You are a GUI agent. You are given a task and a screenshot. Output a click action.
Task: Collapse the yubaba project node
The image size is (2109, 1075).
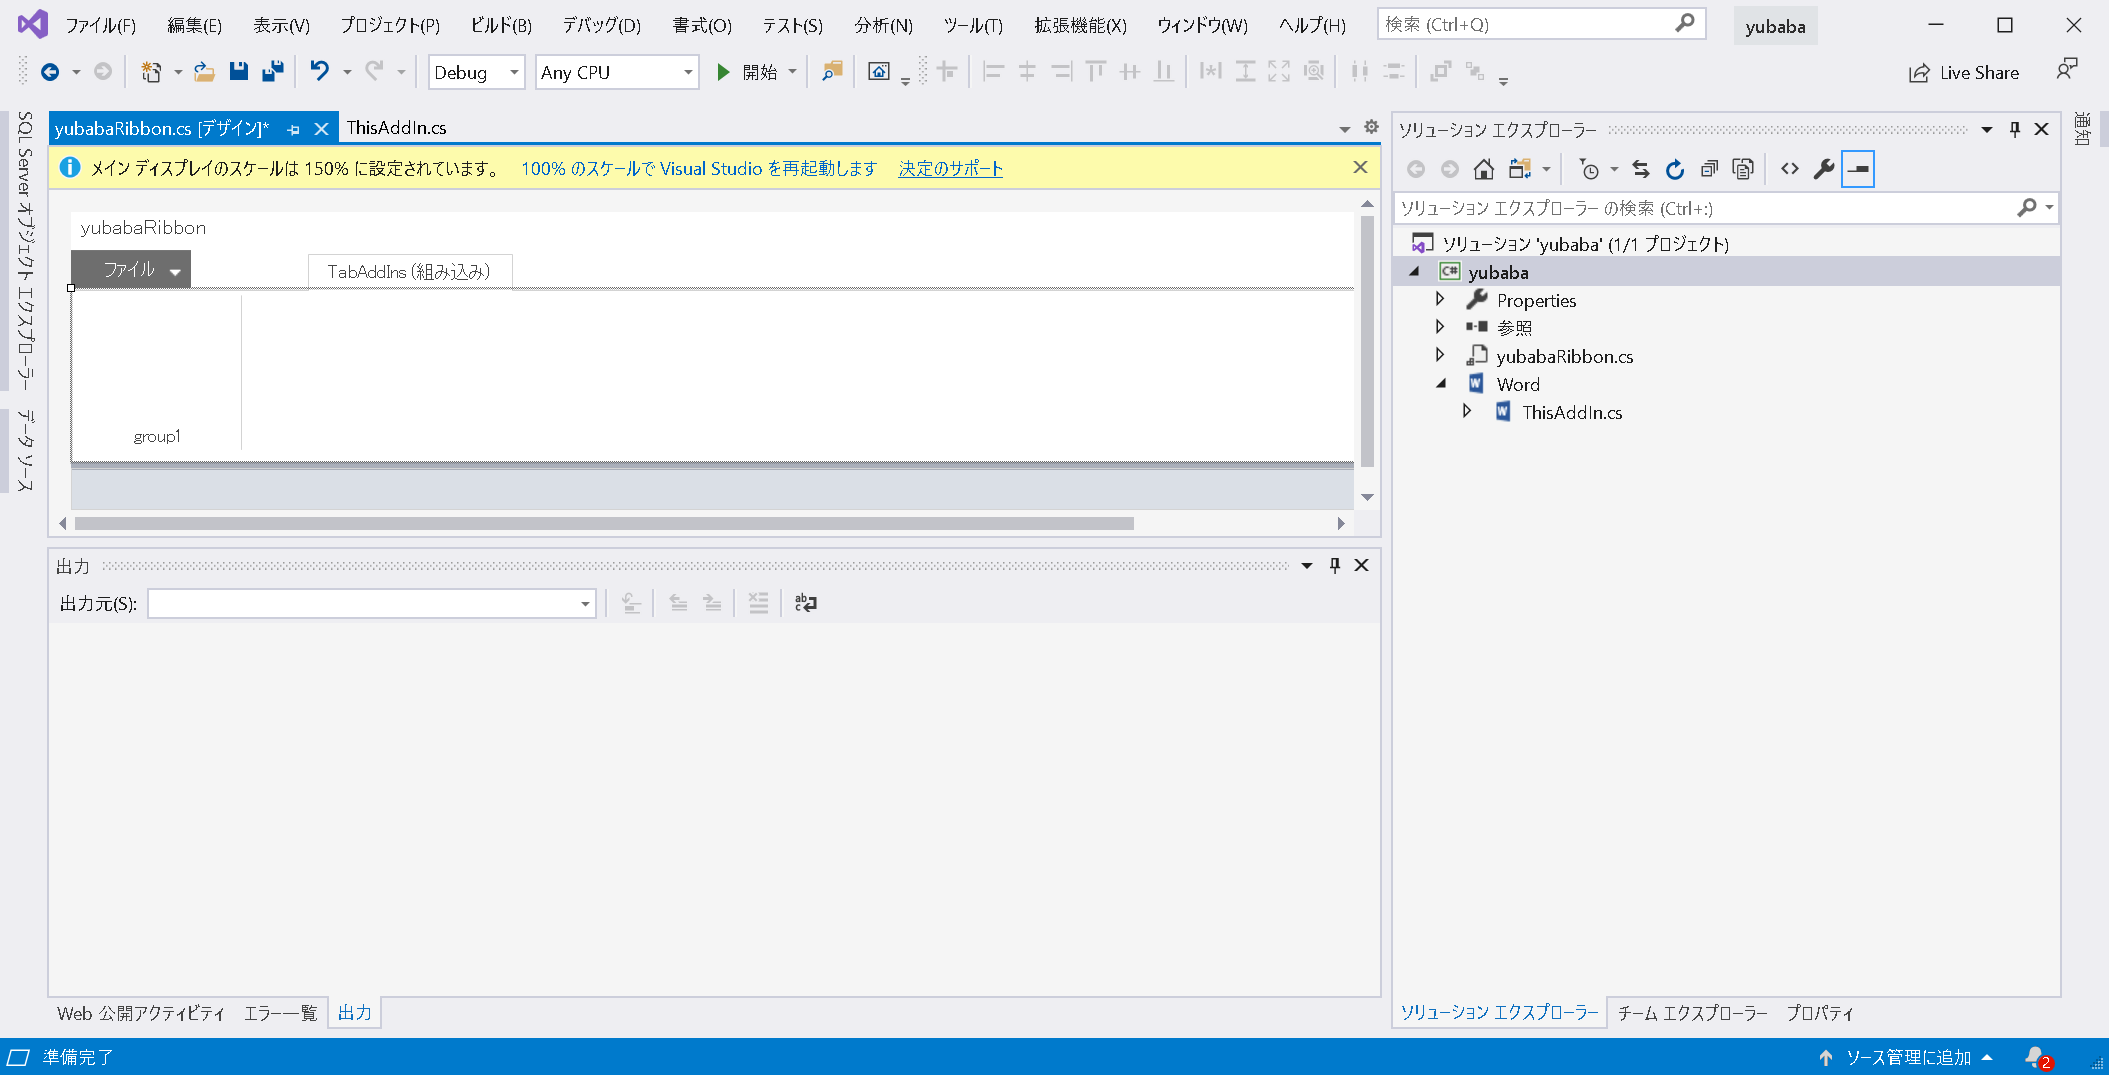point(1414,271)
